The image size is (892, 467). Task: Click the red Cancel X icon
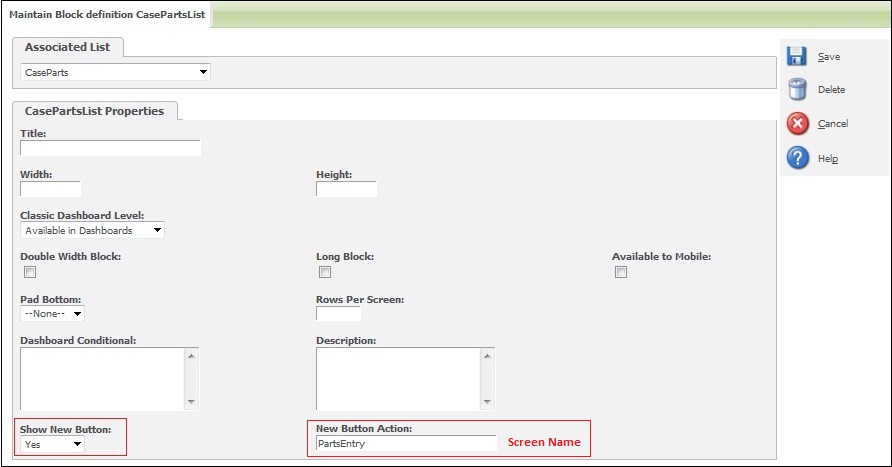797,124
